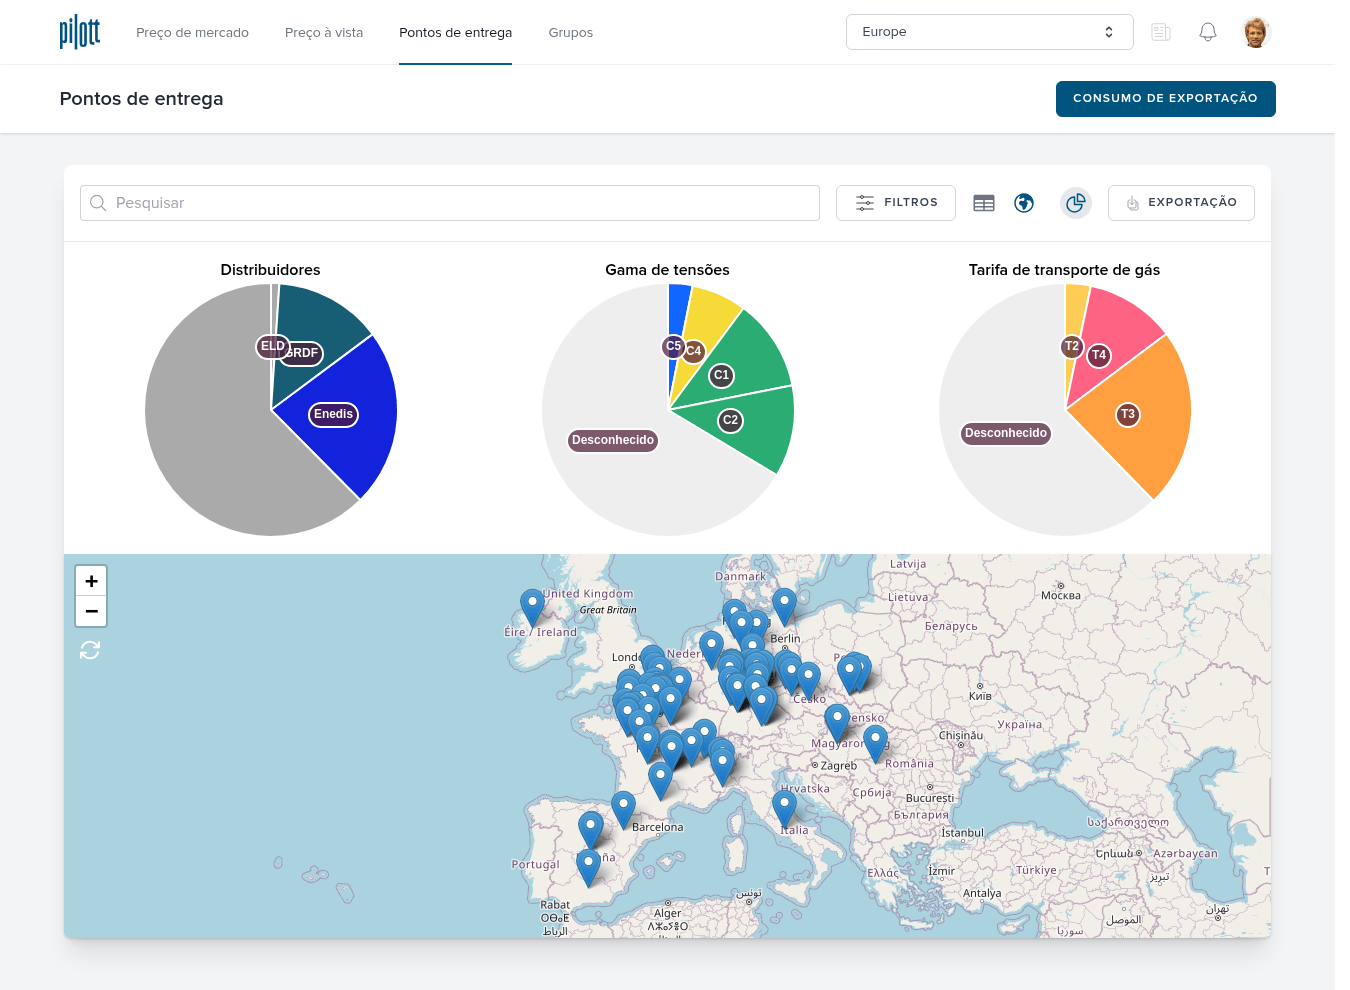Open user profile avatar
The height and width of the screenshot is (990, 1350).
point(1256,32)
